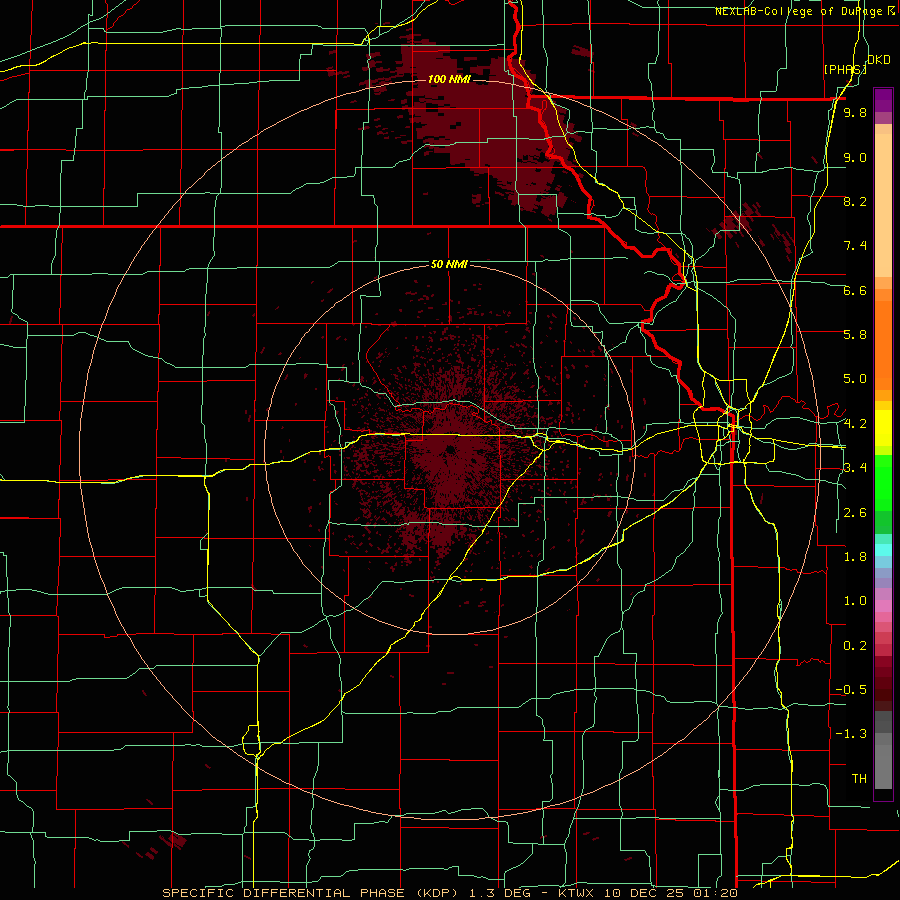
Task: Click the 5.0 value on color scale
Action: tap(855, 379)
